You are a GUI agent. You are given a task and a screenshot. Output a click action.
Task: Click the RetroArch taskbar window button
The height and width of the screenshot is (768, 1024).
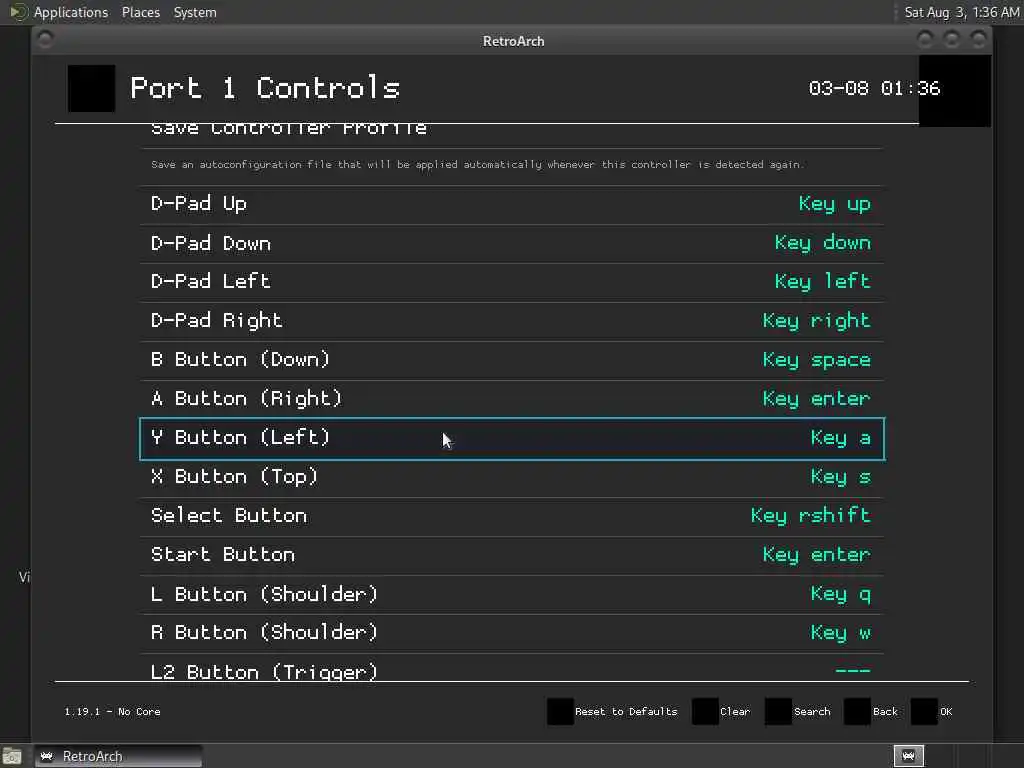click(x=118, y=756)
